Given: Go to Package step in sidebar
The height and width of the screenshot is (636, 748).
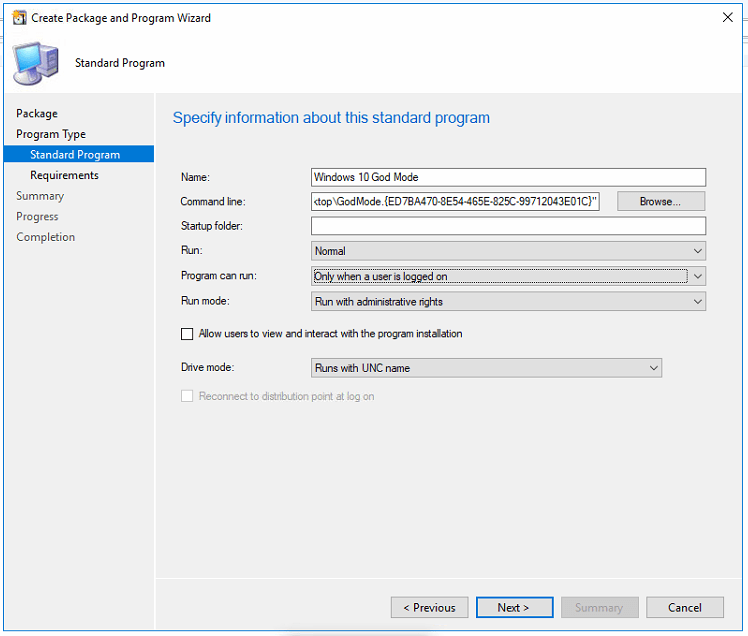Looking at the screenshot, I should tap(37, 114).
